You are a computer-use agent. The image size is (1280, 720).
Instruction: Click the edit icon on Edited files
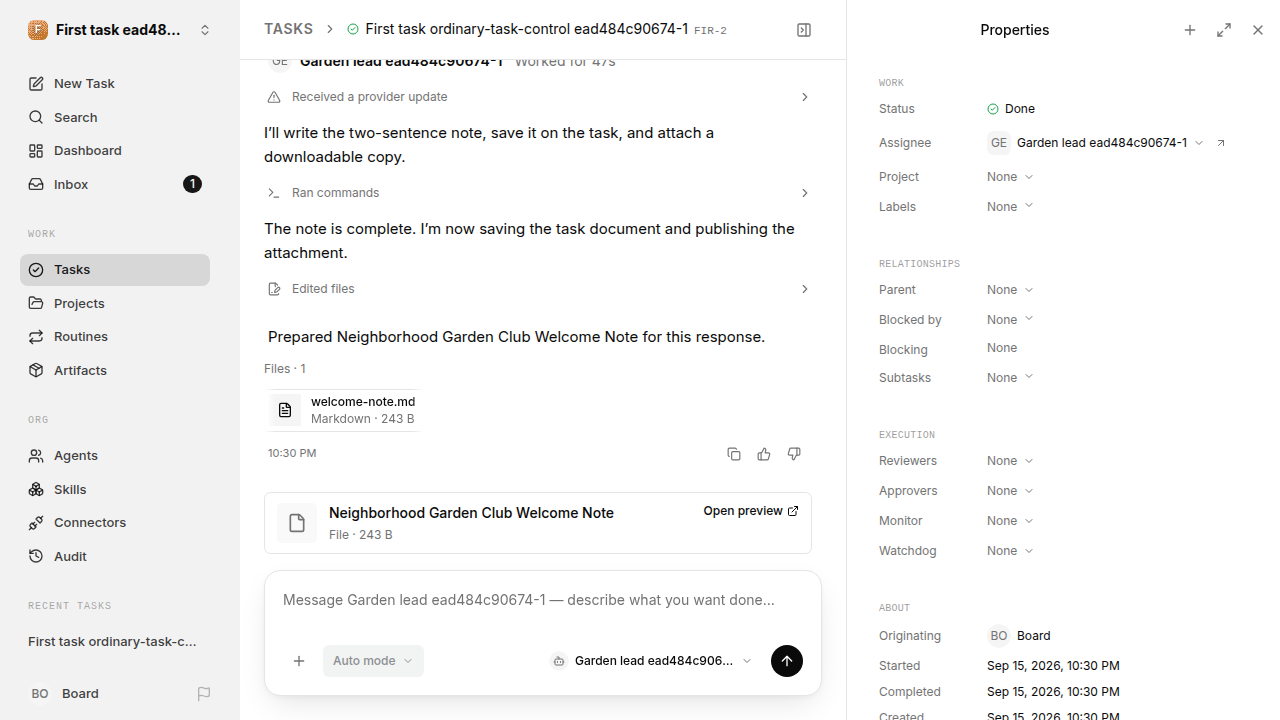[x=274, y=289]
